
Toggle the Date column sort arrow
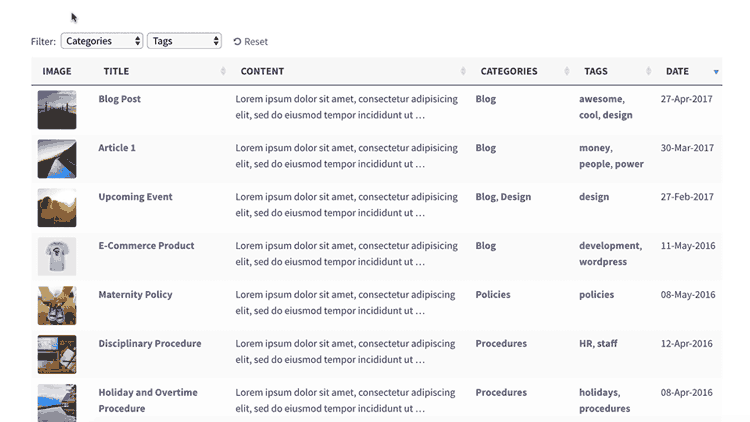(716, 72)
